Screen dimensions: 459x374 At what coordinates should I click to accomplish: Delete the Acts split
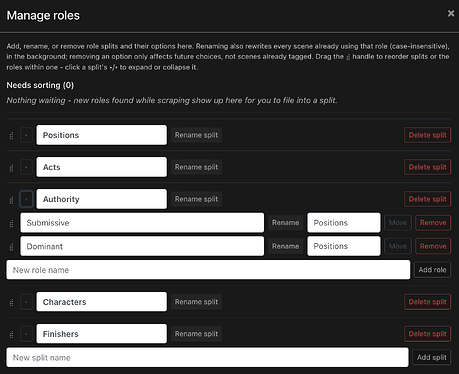point(427,167)
